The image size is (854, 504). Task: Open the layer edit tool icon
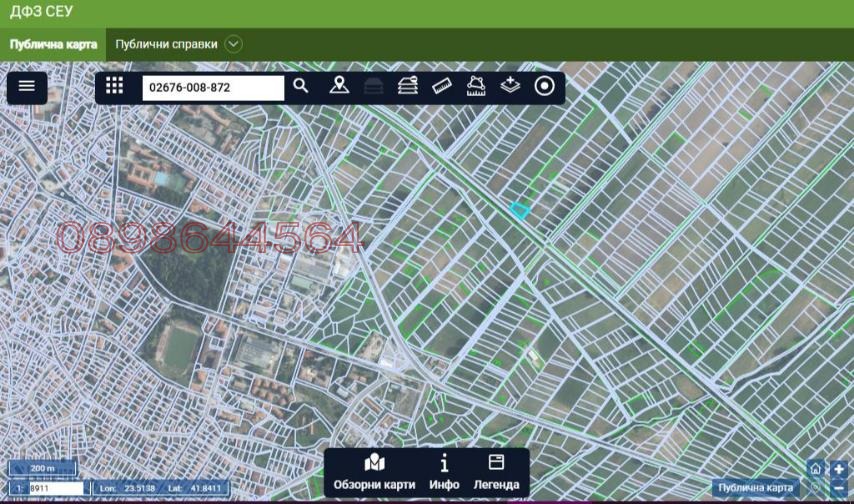407,87
